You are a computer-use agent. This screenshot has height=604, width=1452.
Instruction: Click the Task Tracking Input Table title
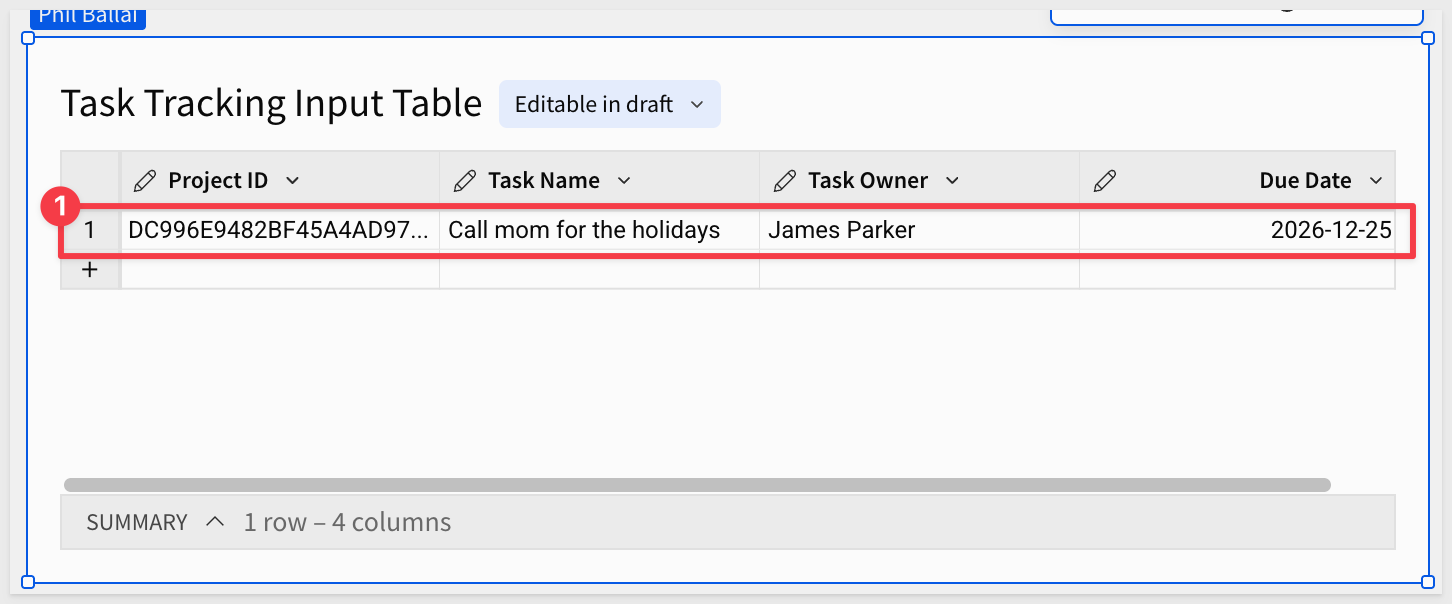(272, 104)
